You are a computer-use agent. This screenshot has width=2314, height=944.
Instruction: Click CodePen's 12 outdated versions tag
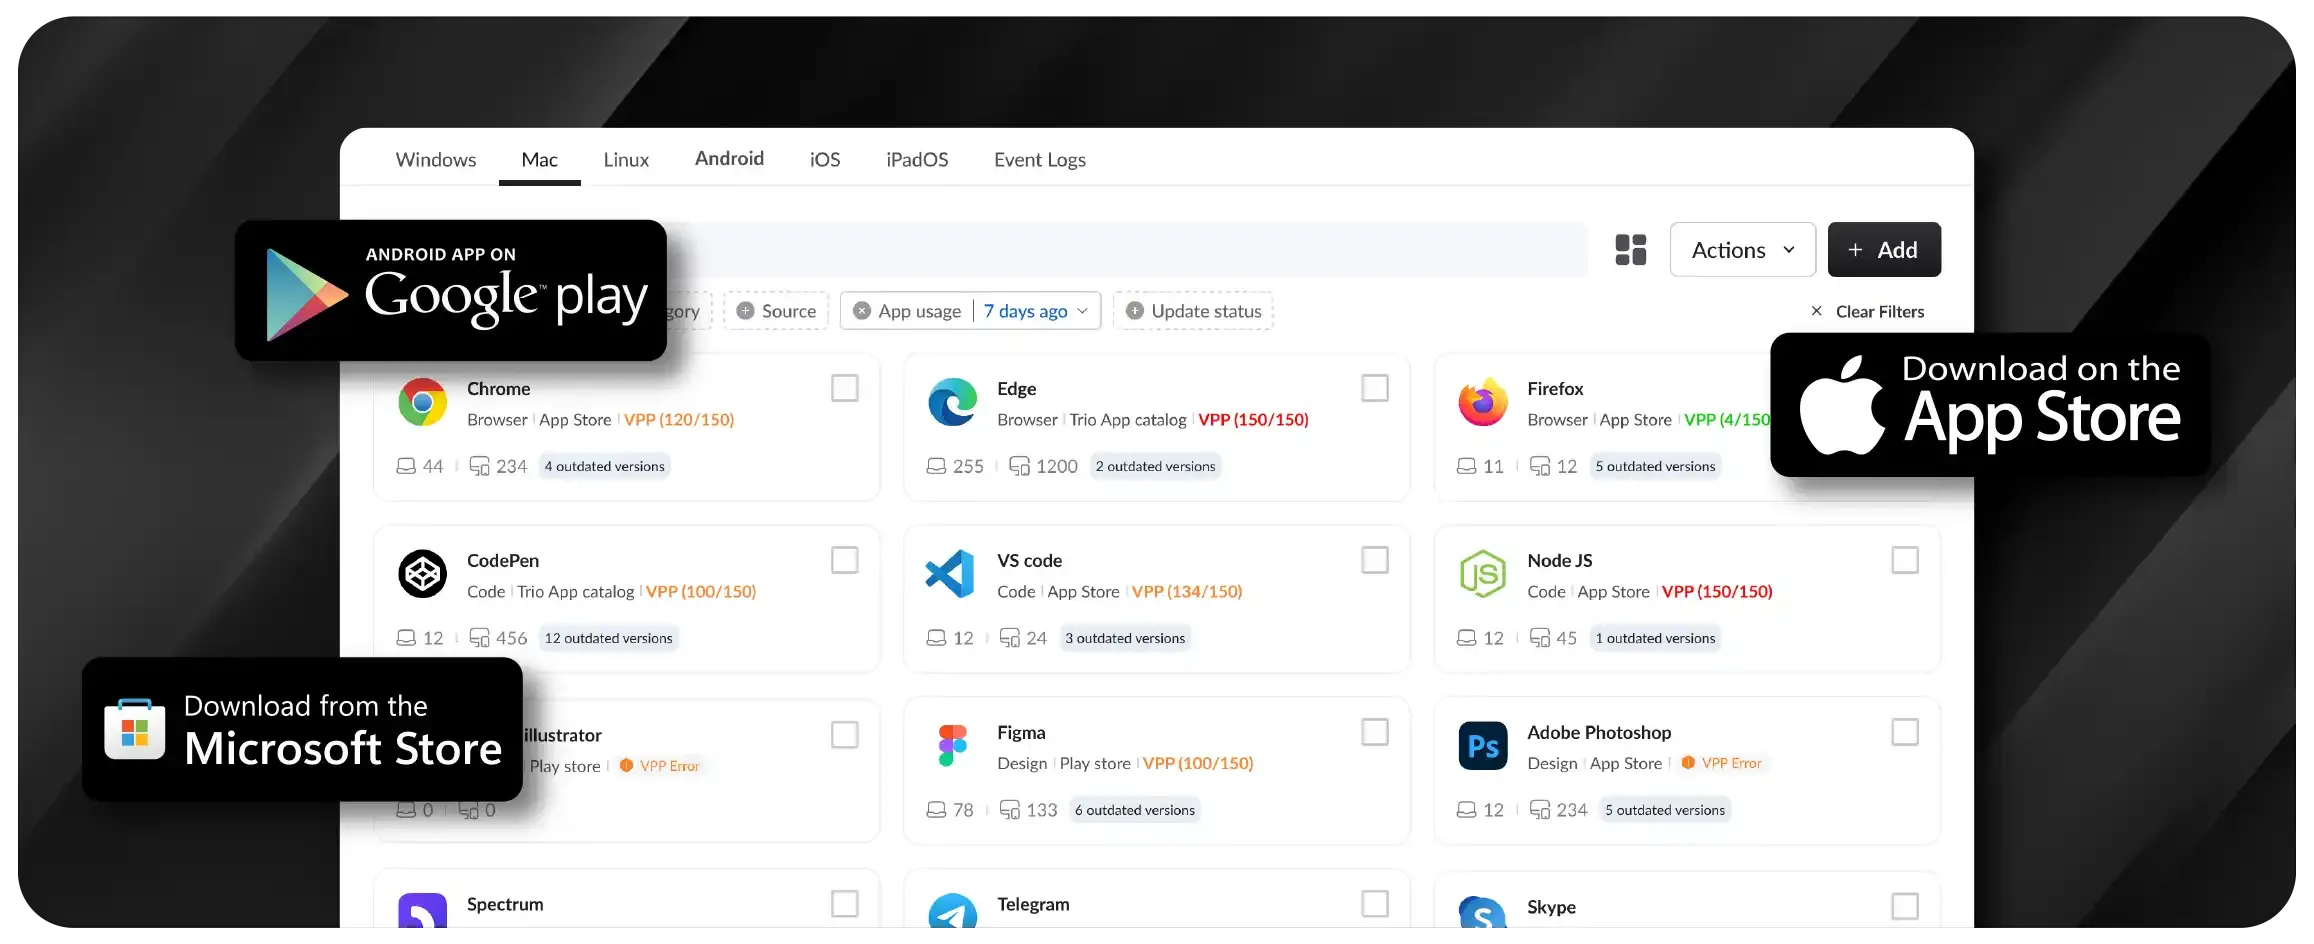point(608,638)
